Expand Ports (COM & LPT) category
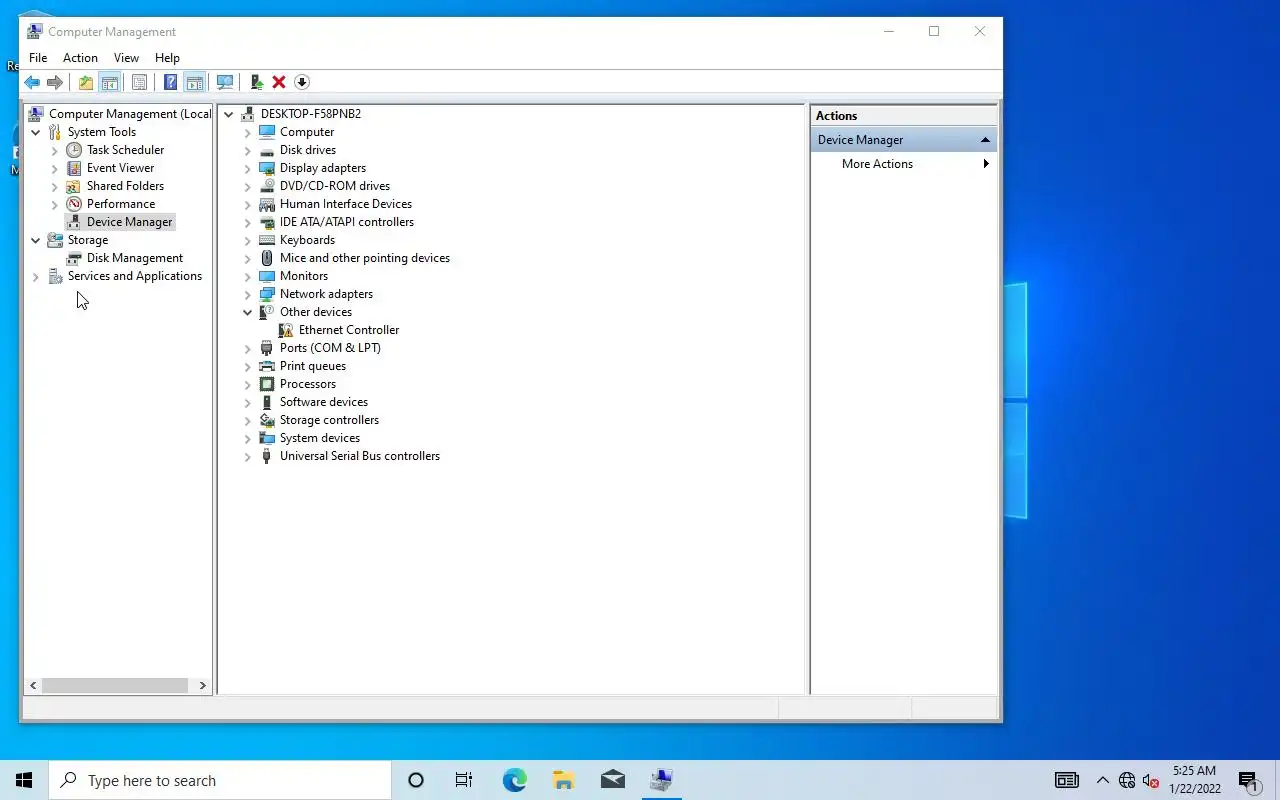 [x=248, y=348]
